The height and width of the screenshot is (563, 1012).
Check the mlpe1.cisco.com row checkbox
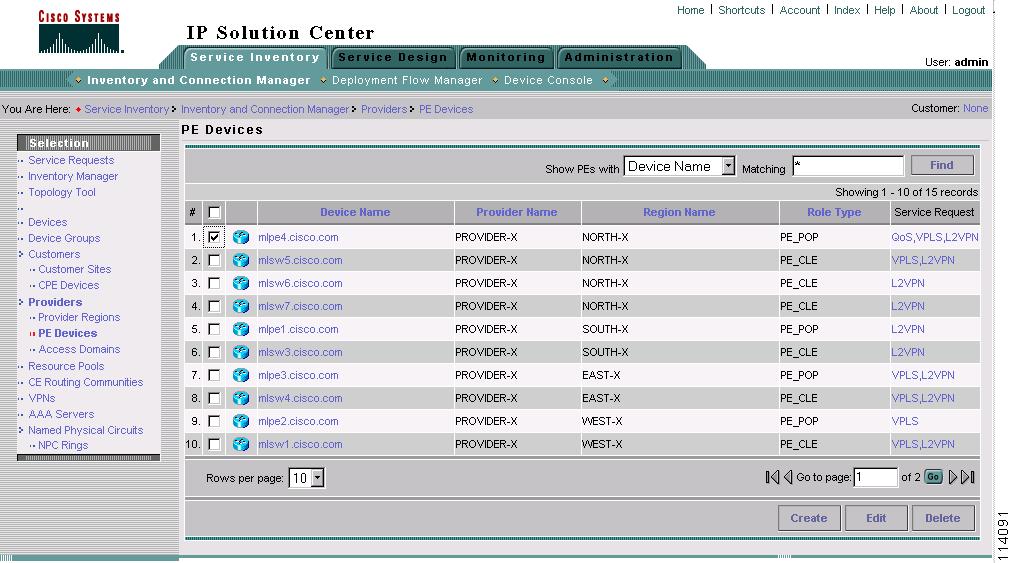(x=214, y=329)
